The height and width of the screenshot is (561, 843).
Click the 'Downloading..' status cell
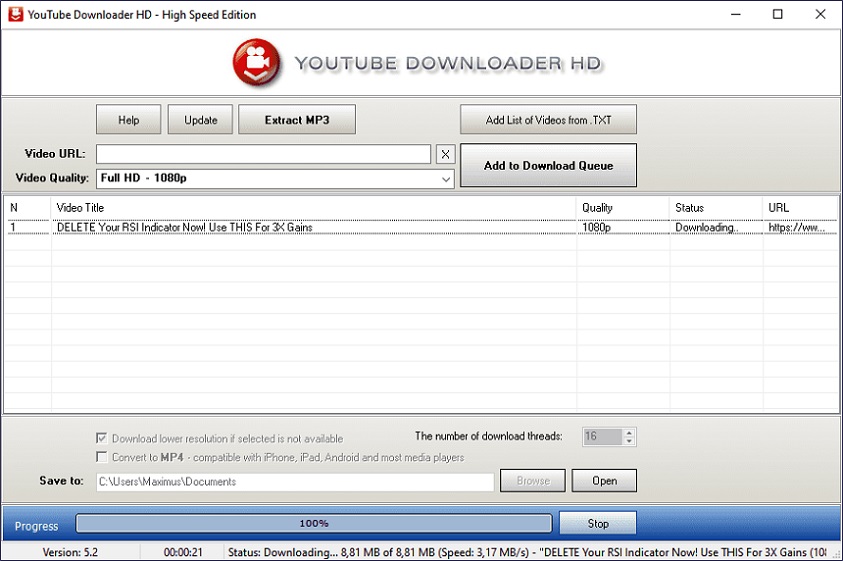pyautogui.click(x=716, y=227)
